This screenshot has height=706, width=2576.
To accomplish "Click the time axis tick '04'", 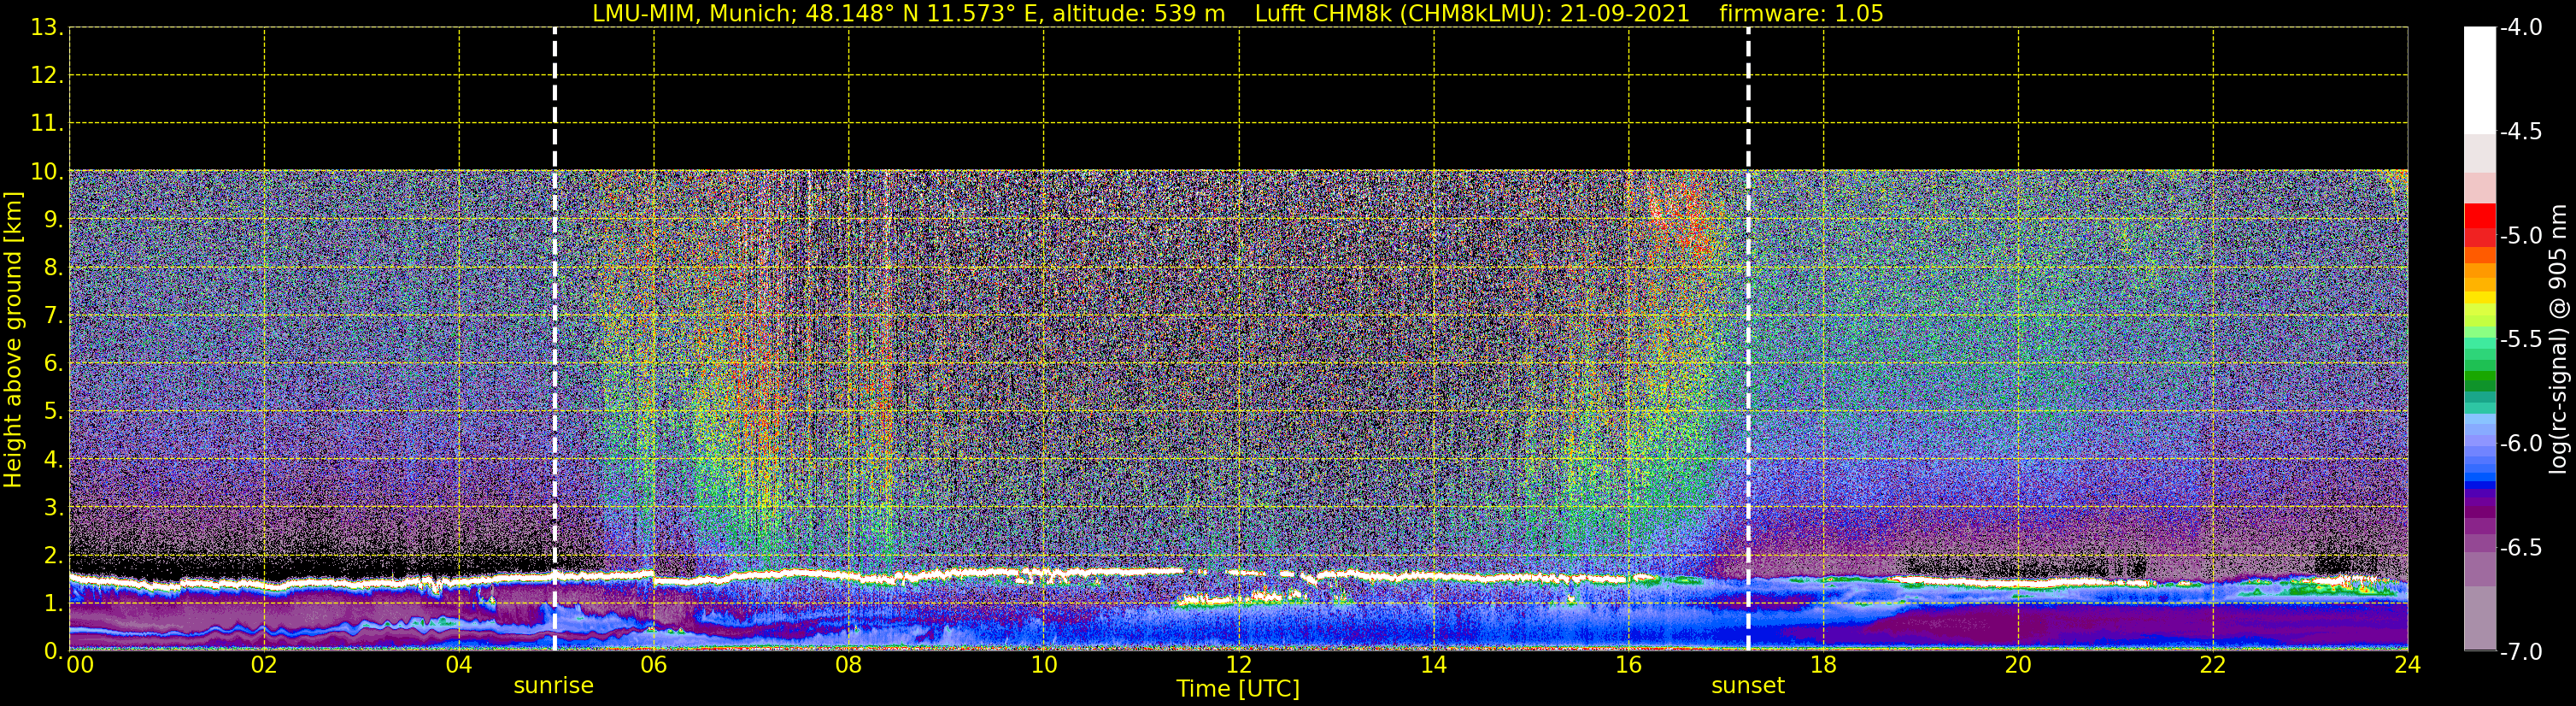I will pyautogui.click(x=459, y=665).
